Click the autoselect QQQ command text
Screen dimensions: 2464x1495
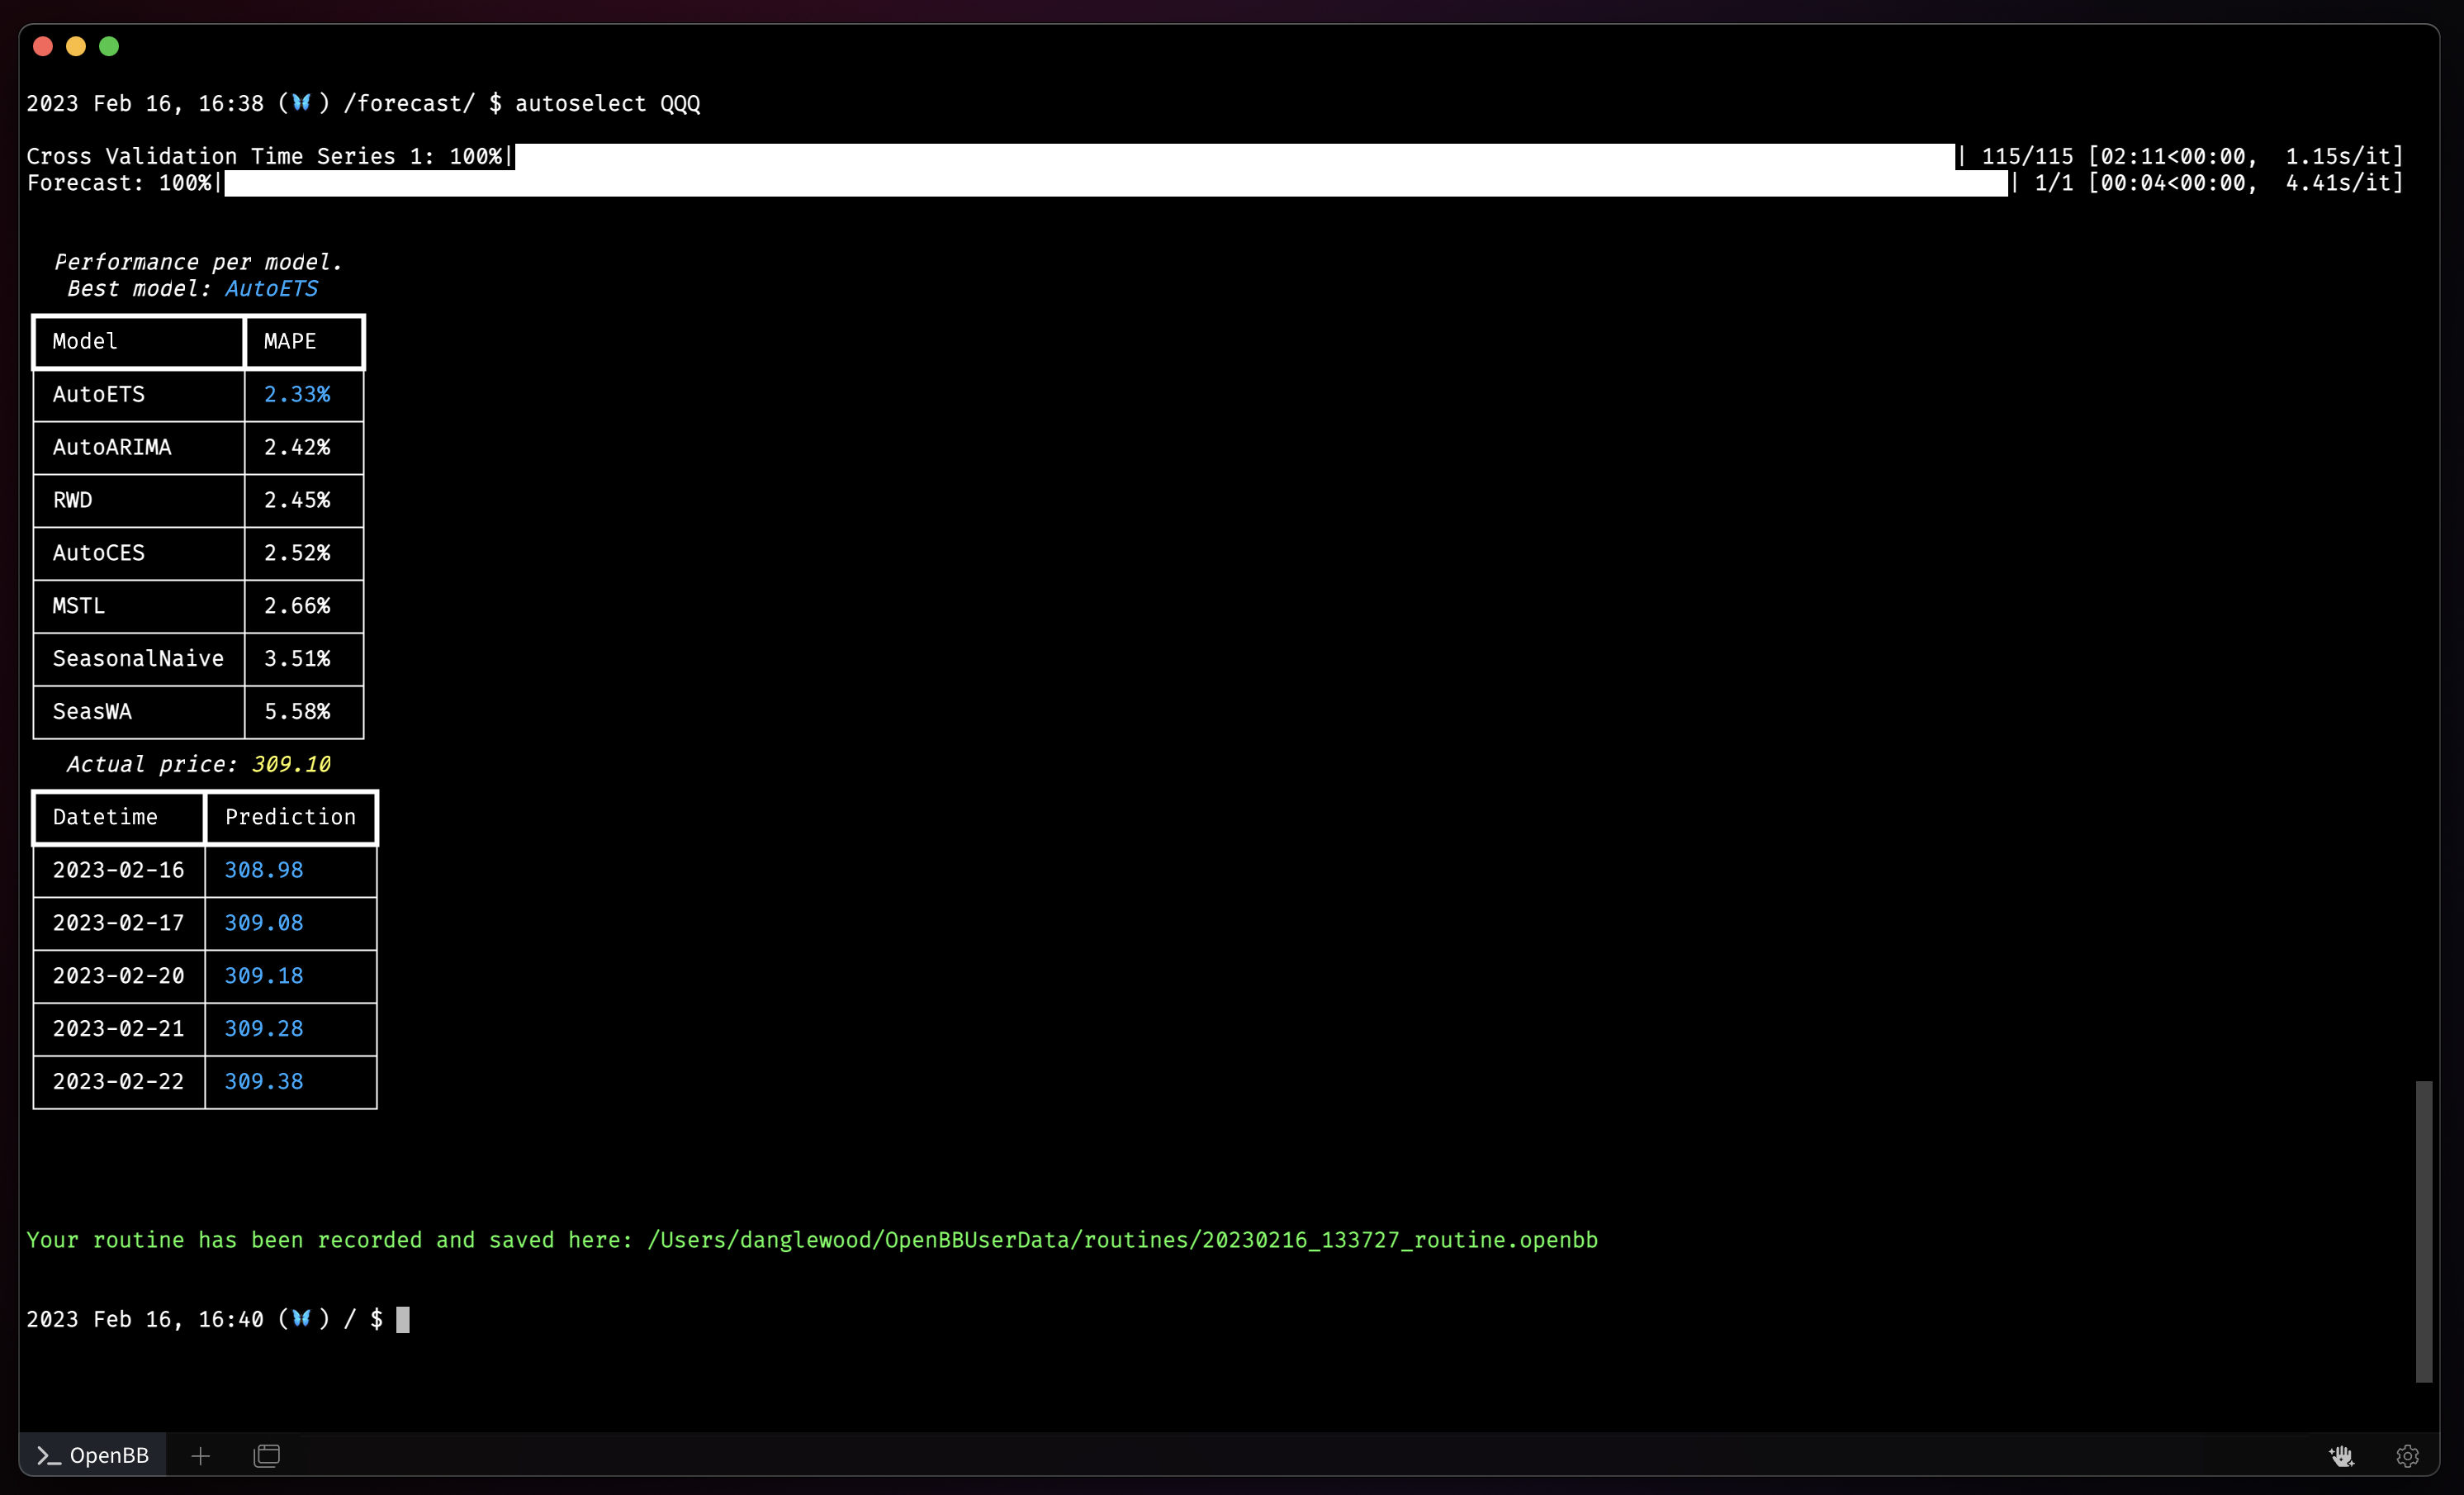pyautogui.click(x=607, y=104)
